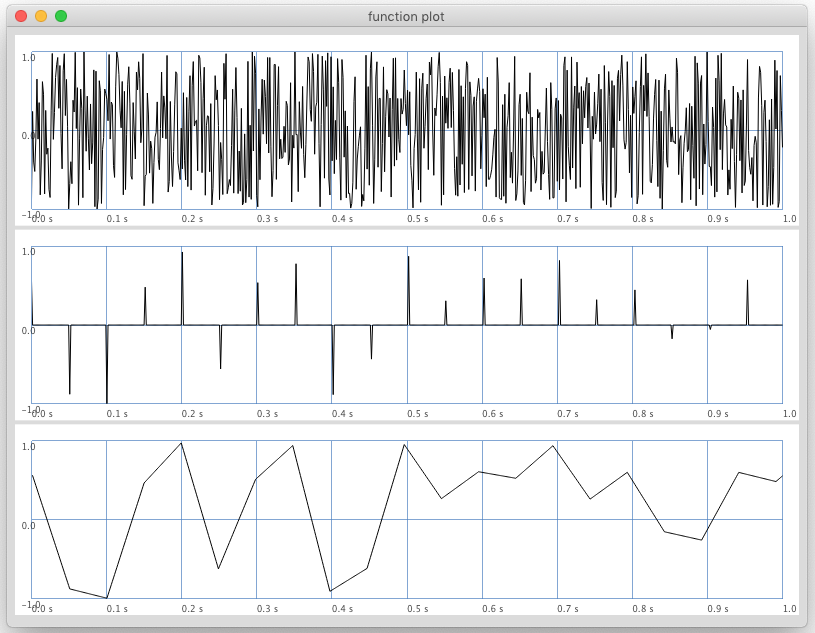Click the '1.0' y-axis label of noise plot
Viewport: 815px width, 633px height.
[x=28, y=58]
